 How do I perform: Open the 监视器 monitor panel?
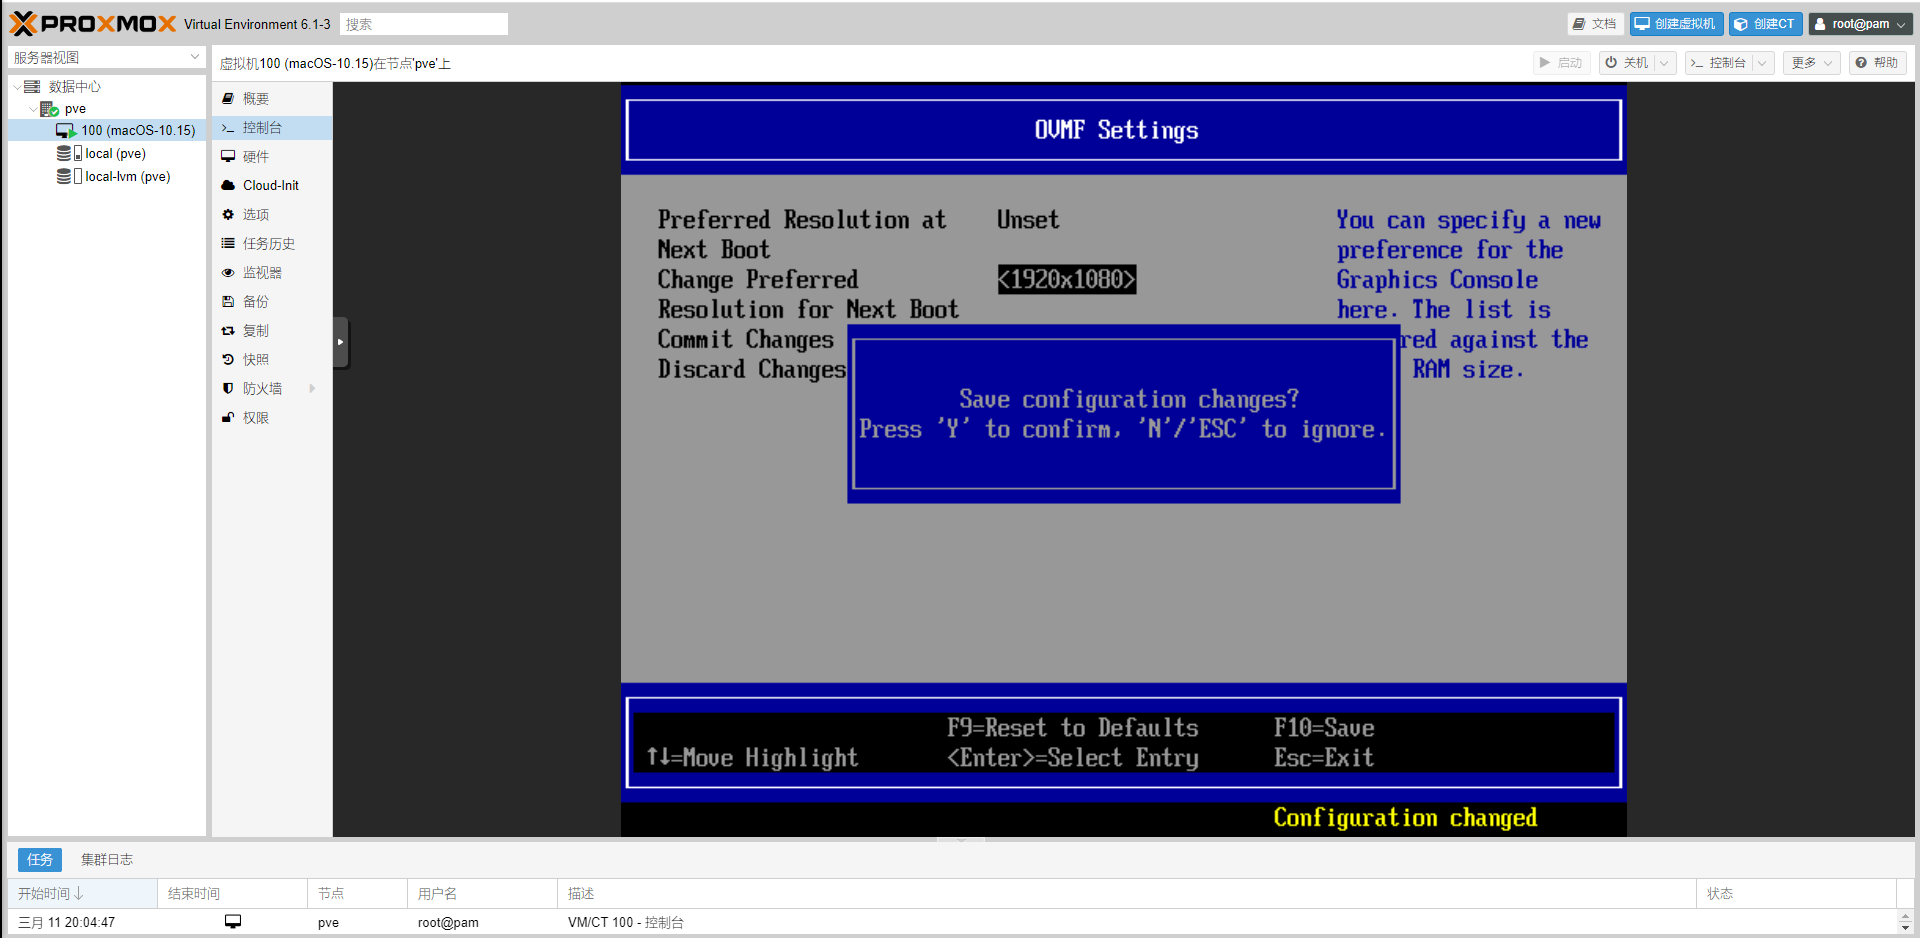[262, 273]
